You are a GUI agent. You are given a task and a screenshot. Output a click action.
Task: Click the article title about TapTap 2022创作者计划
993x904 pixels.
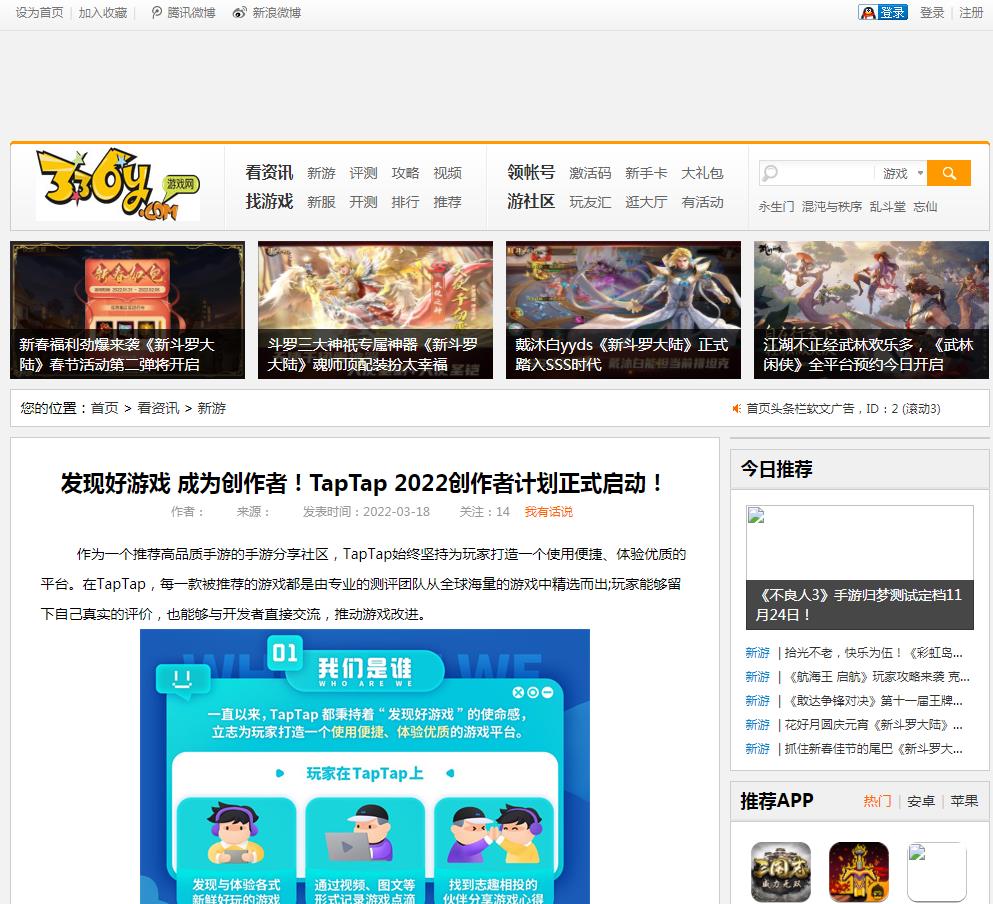(x=362, y=483)
